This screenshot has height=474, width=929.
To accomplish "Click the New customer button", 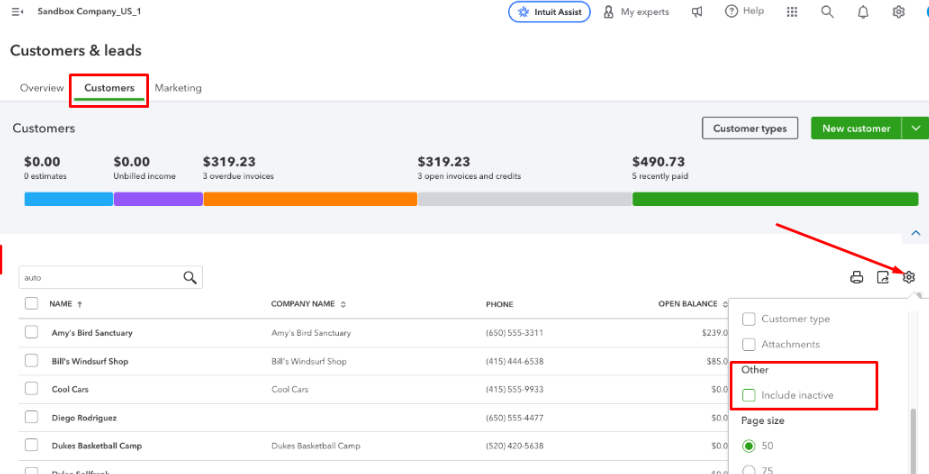I will pyautogui.click(x=856, y=128).
